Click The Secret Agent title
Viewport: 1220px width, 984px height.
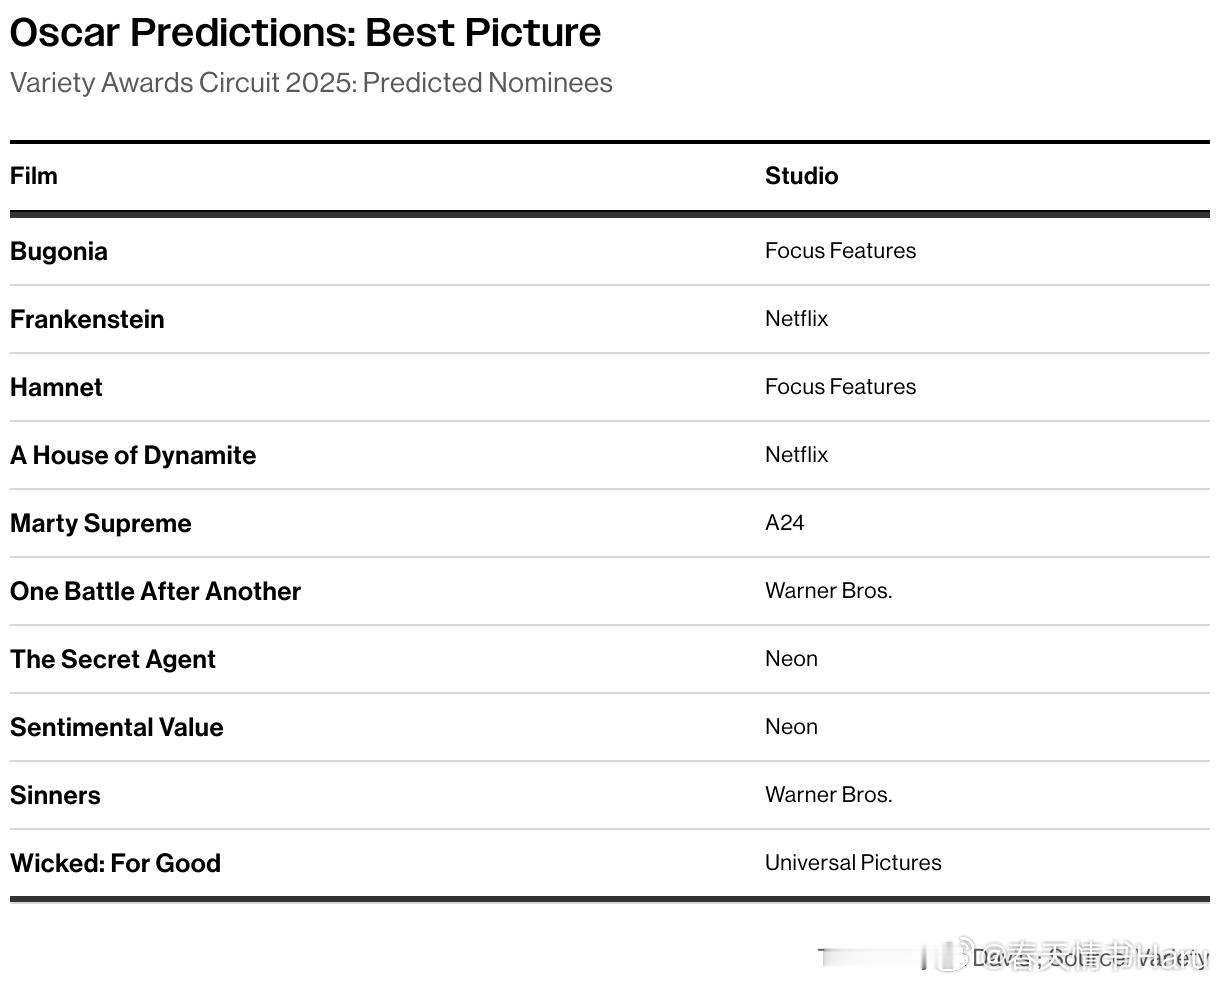tap(113, 659)
